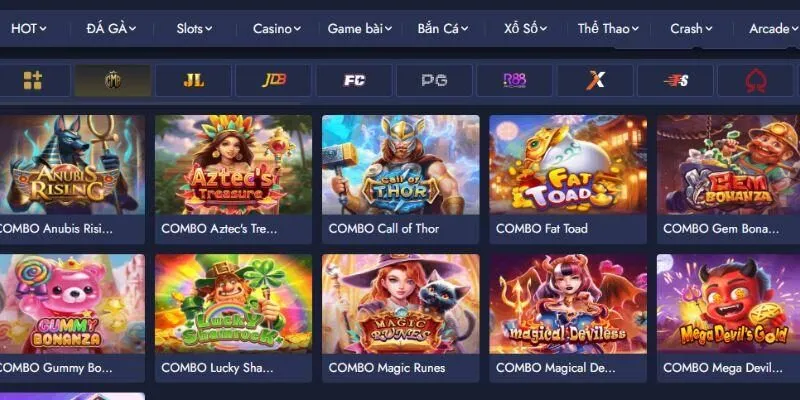Select the R88 provider icon
Screen dimensions: 800x400
[514, 80]
